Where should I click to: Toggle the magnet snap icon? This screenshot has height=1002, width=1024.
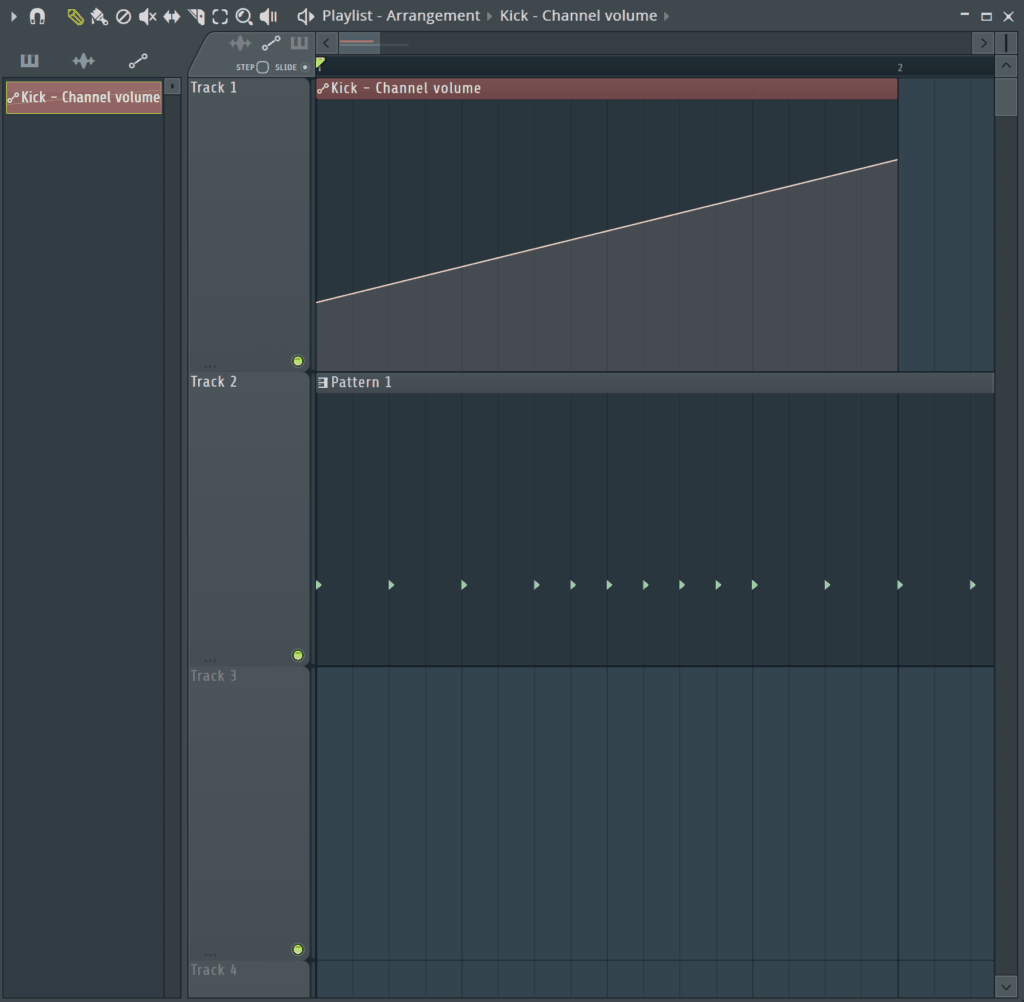point(37,16)
